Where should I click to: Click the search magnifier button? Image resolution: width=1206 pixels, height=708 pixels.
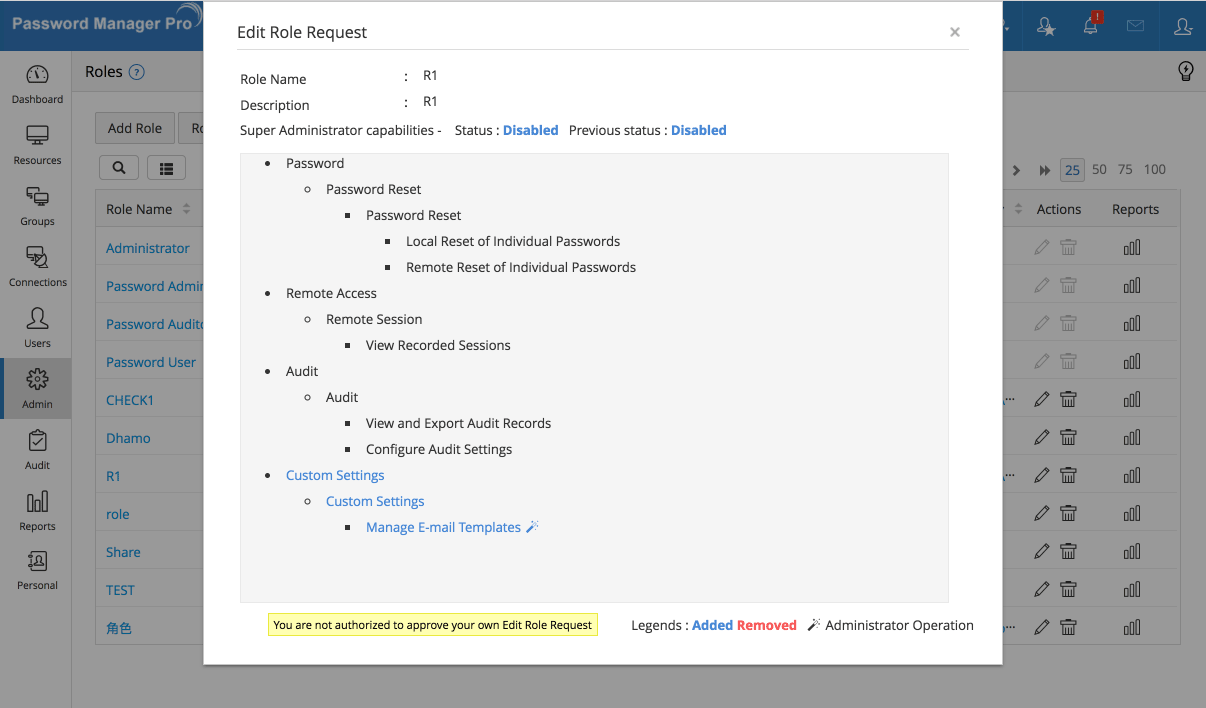click(119, 169)
